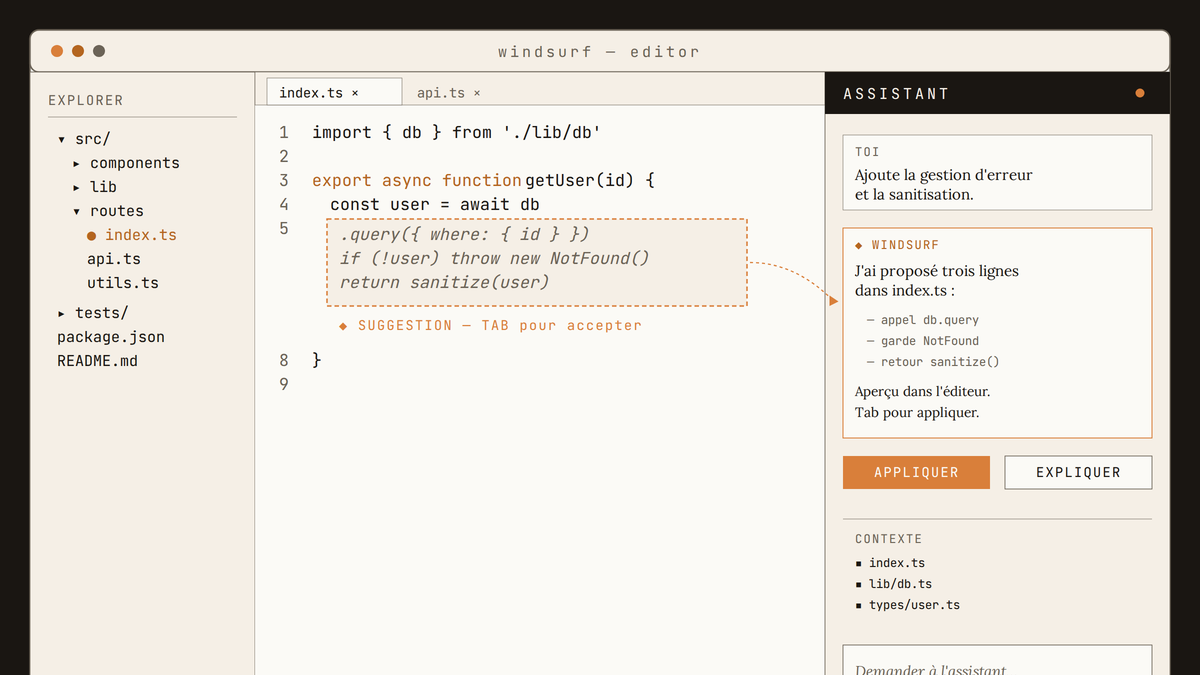Click line number 3 in the gutter
Screen dimensions: 1200x675
point(284,180)
